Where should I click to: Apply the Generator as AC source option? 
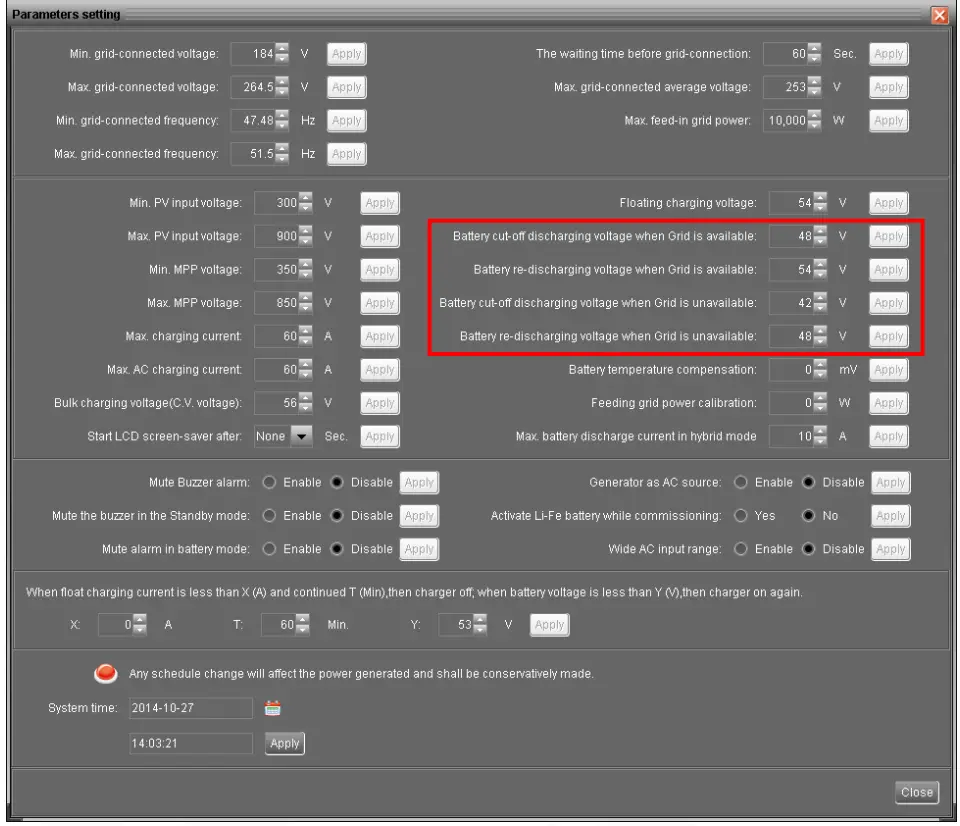pos(891,482)
